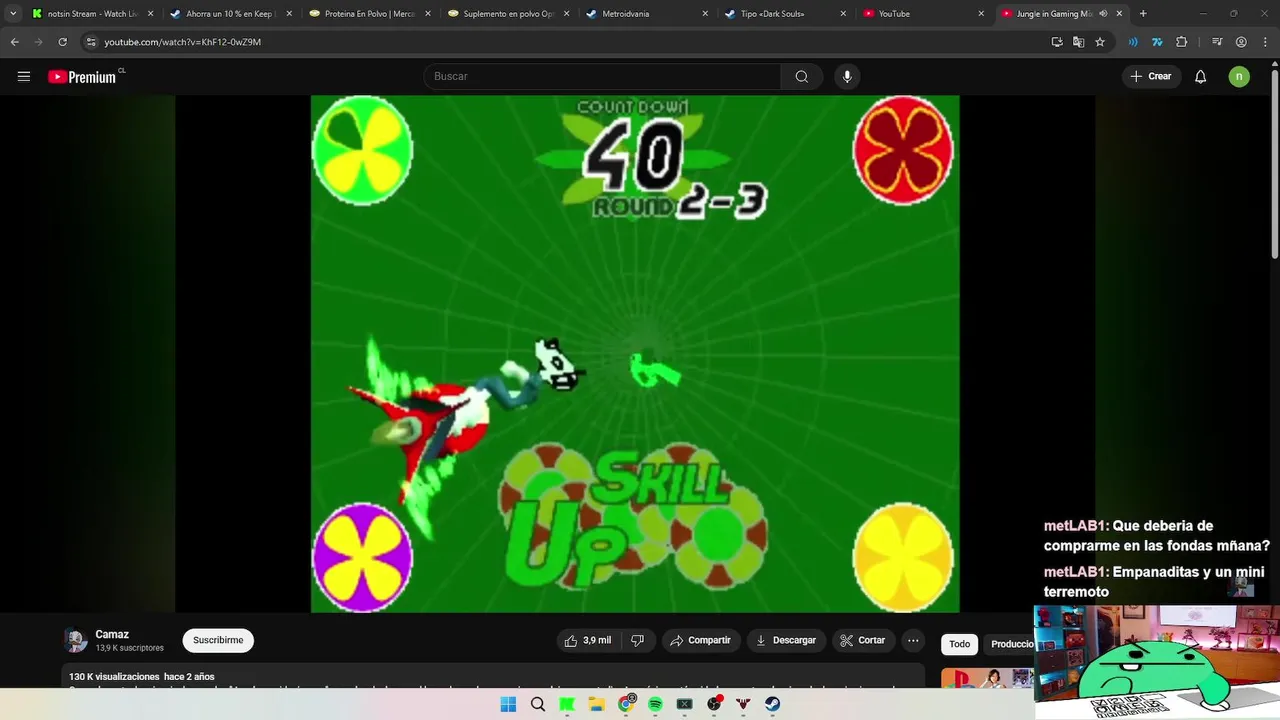The width and height of the screenshot is (1280, 720).
Task: Translate this page icon in address bar
Action: [x=1078, y=42]
